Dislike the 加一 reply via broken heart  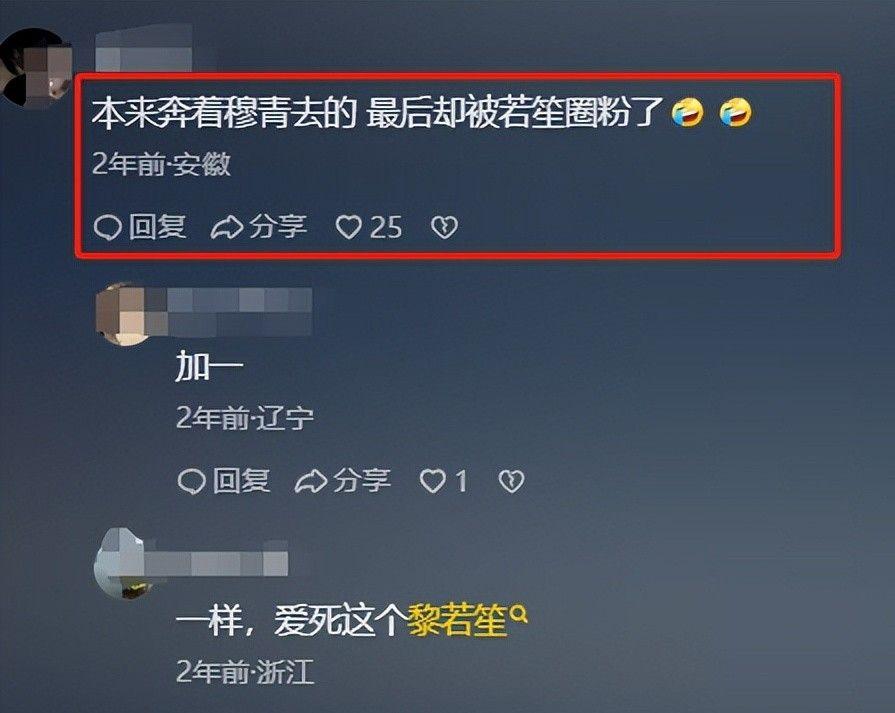coord(511,481)
